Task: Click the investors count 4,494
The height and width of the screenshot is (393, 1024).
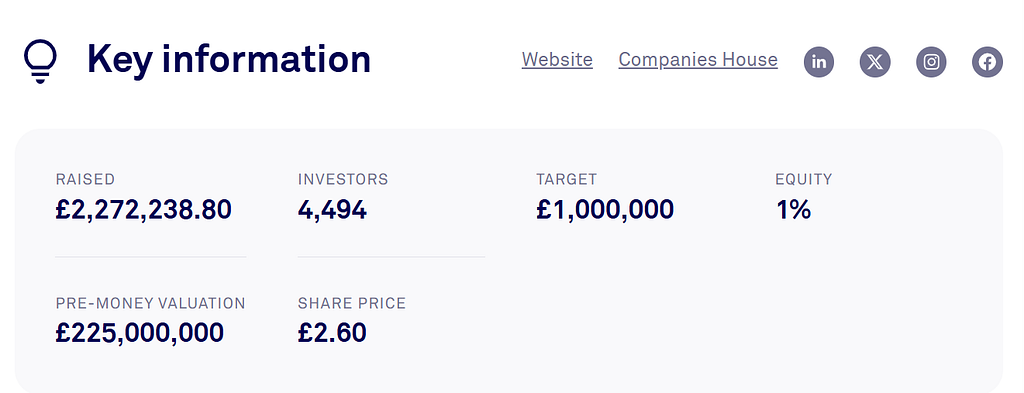Action: pyautogui.click(x=332, y=210)
